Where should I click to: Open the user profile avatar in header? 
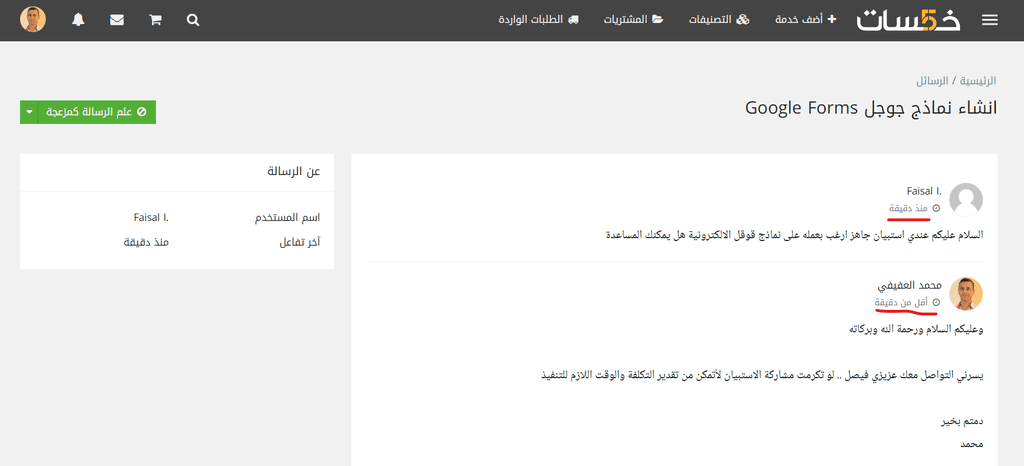[x=33, y=20]
